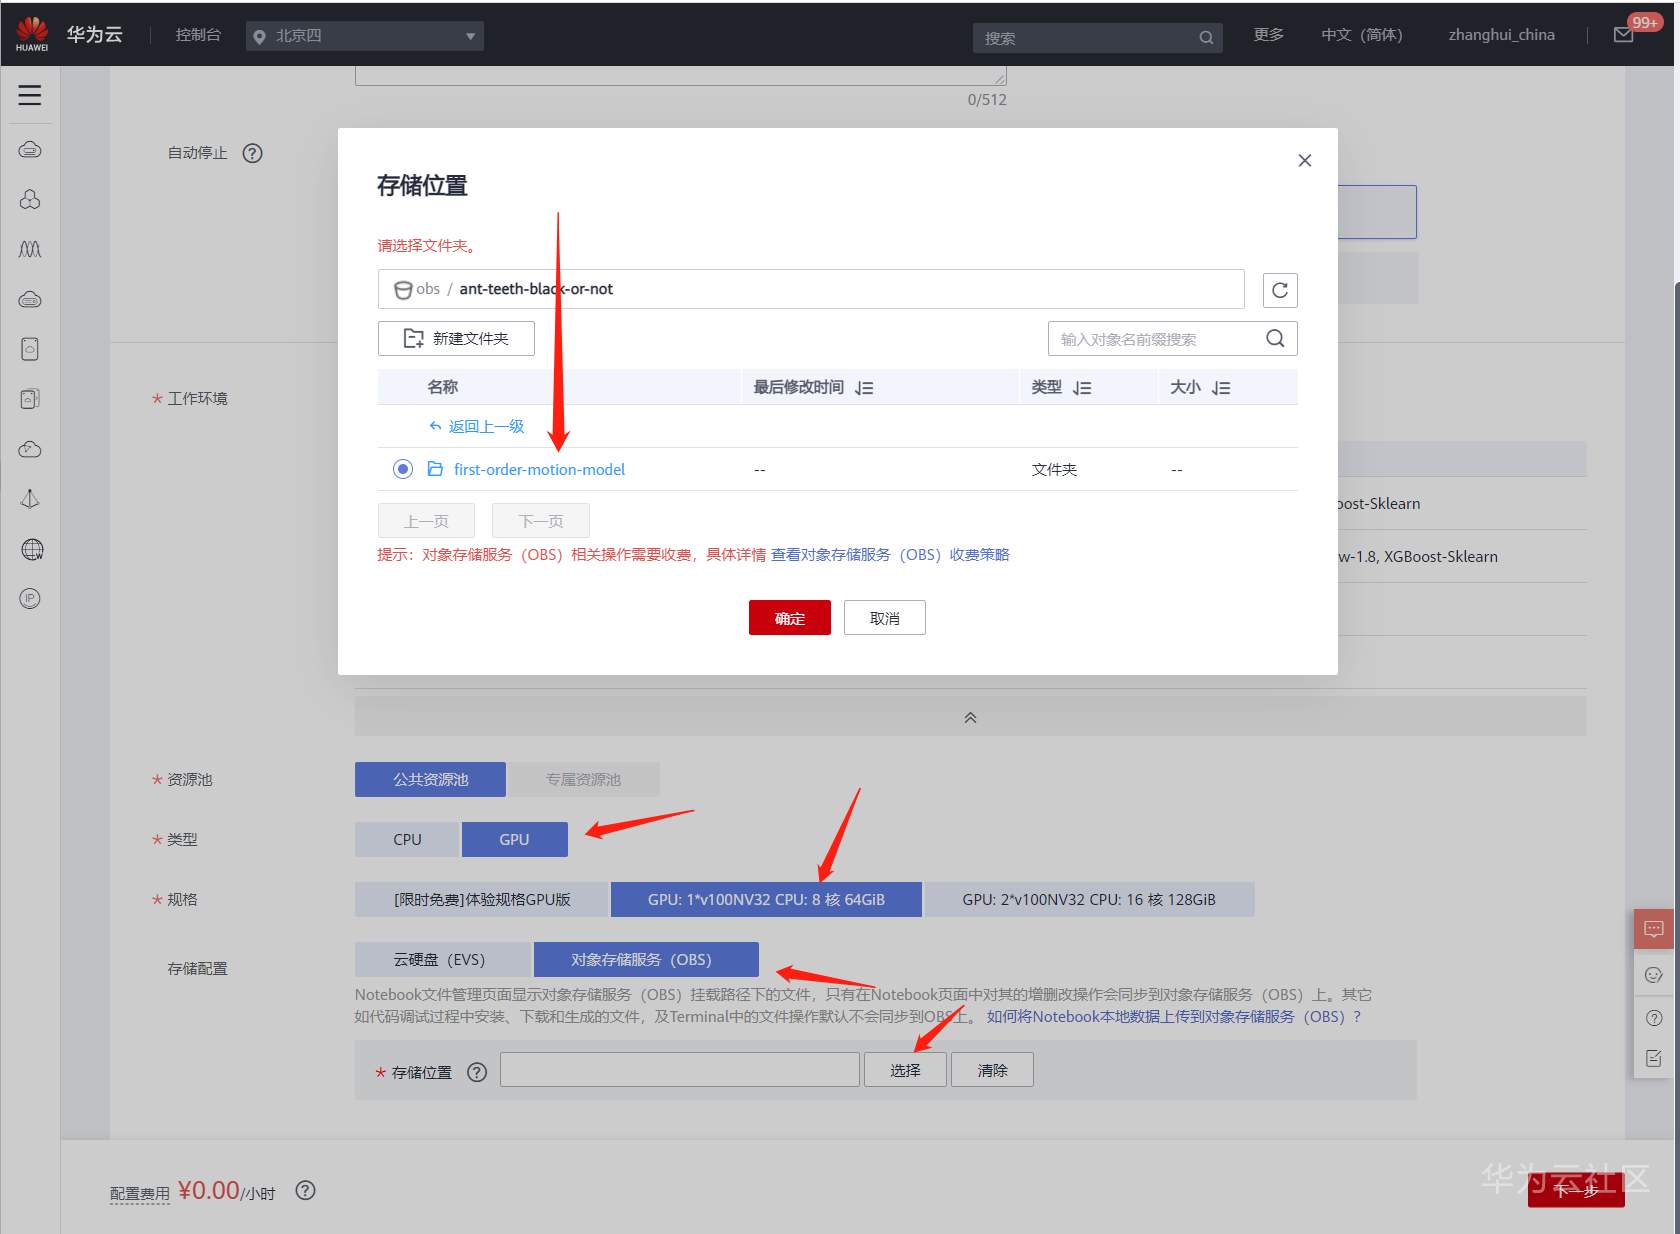
Task: Click the help icon next to 自动停止
Action: pyautogui.click(x=253, y=153)
